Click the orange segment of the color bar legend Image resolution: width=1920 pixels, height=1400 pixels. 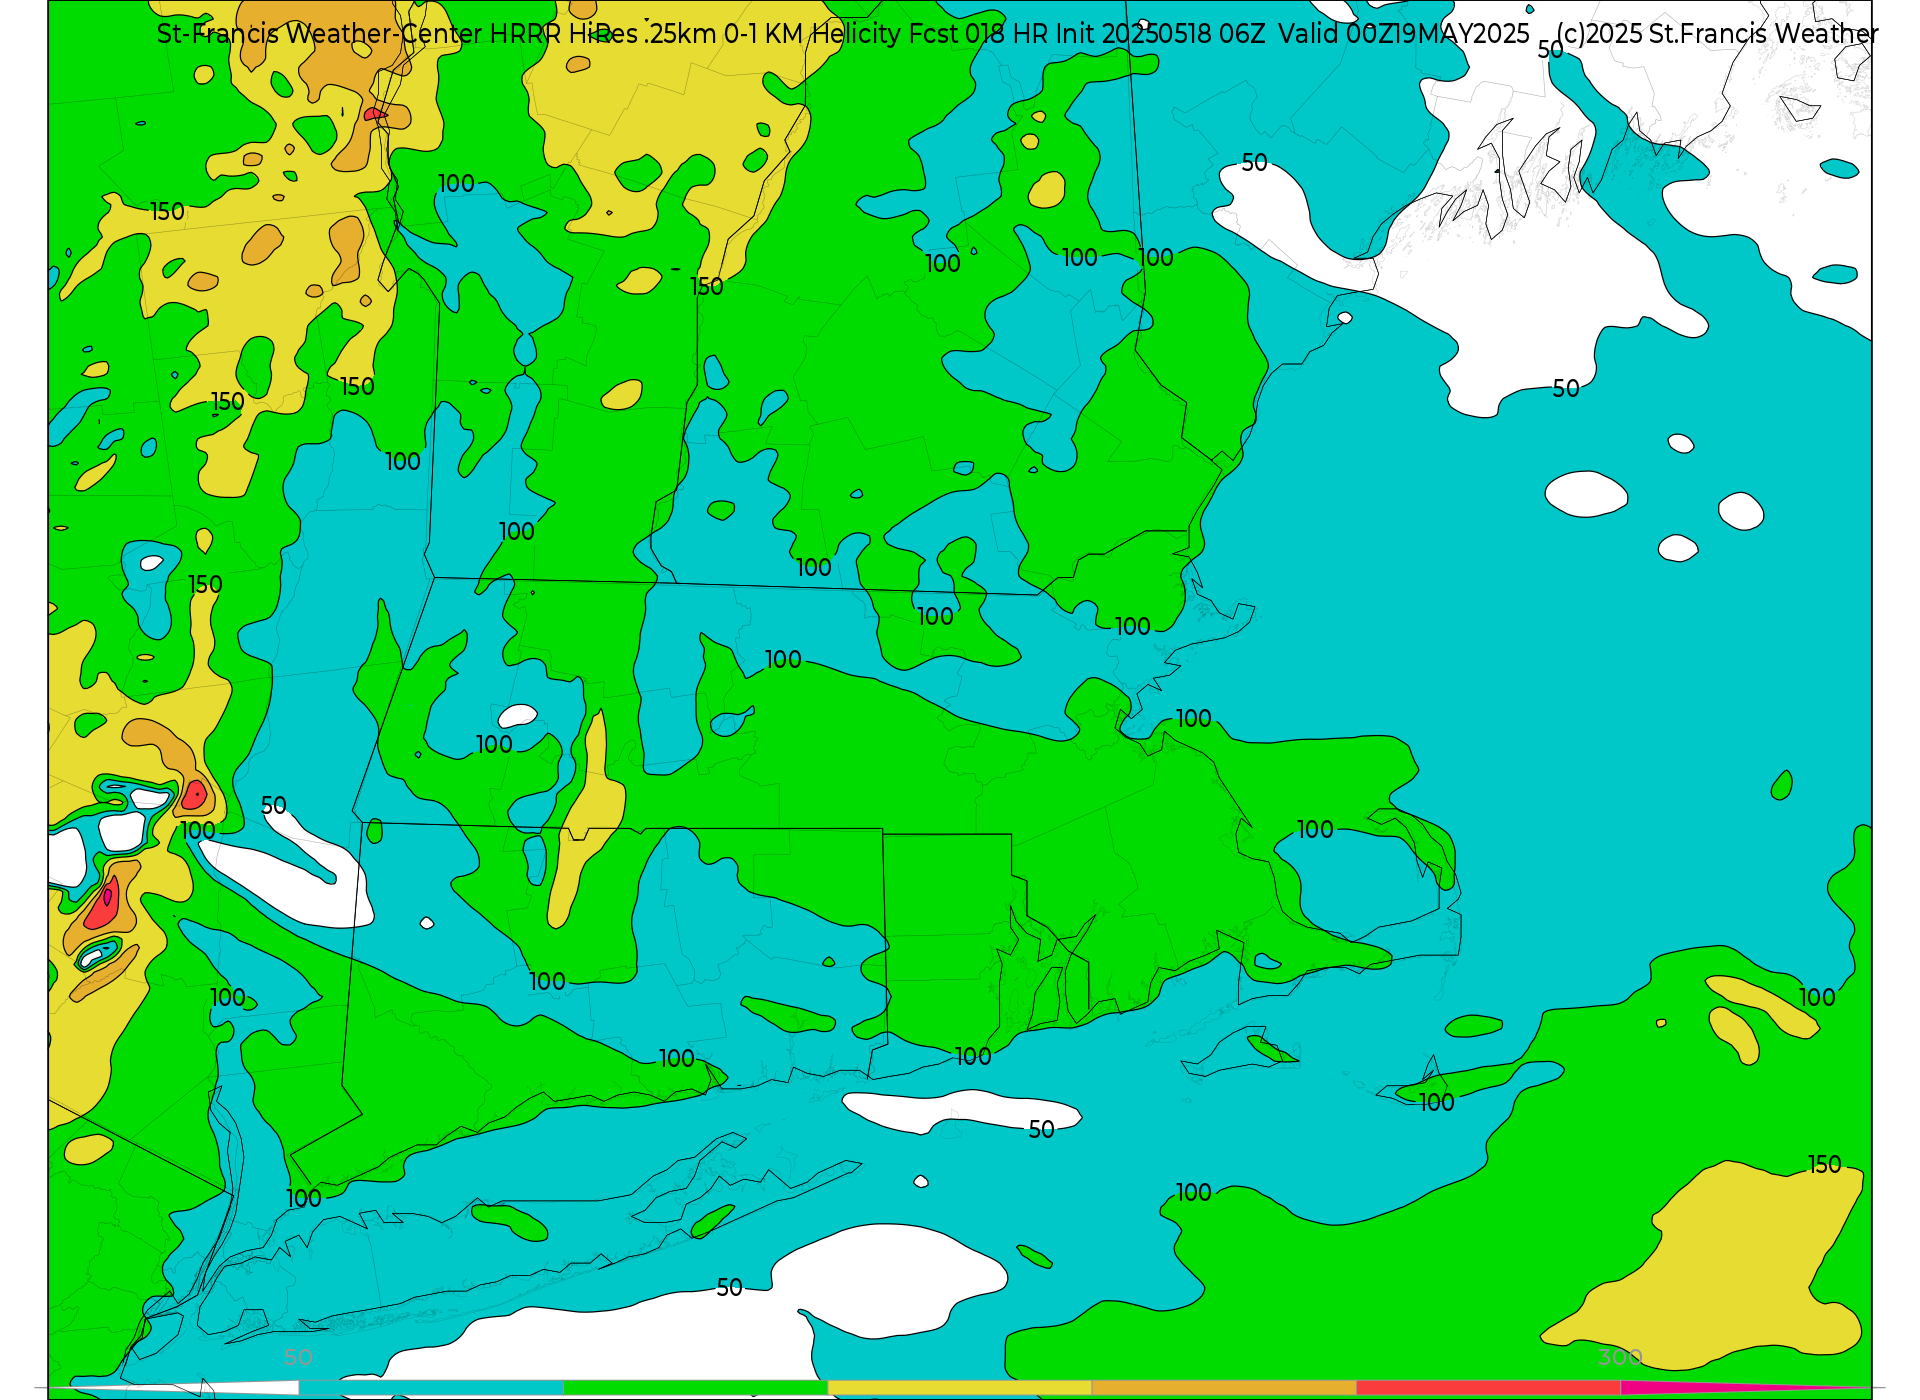(x=1224, y=1388)
